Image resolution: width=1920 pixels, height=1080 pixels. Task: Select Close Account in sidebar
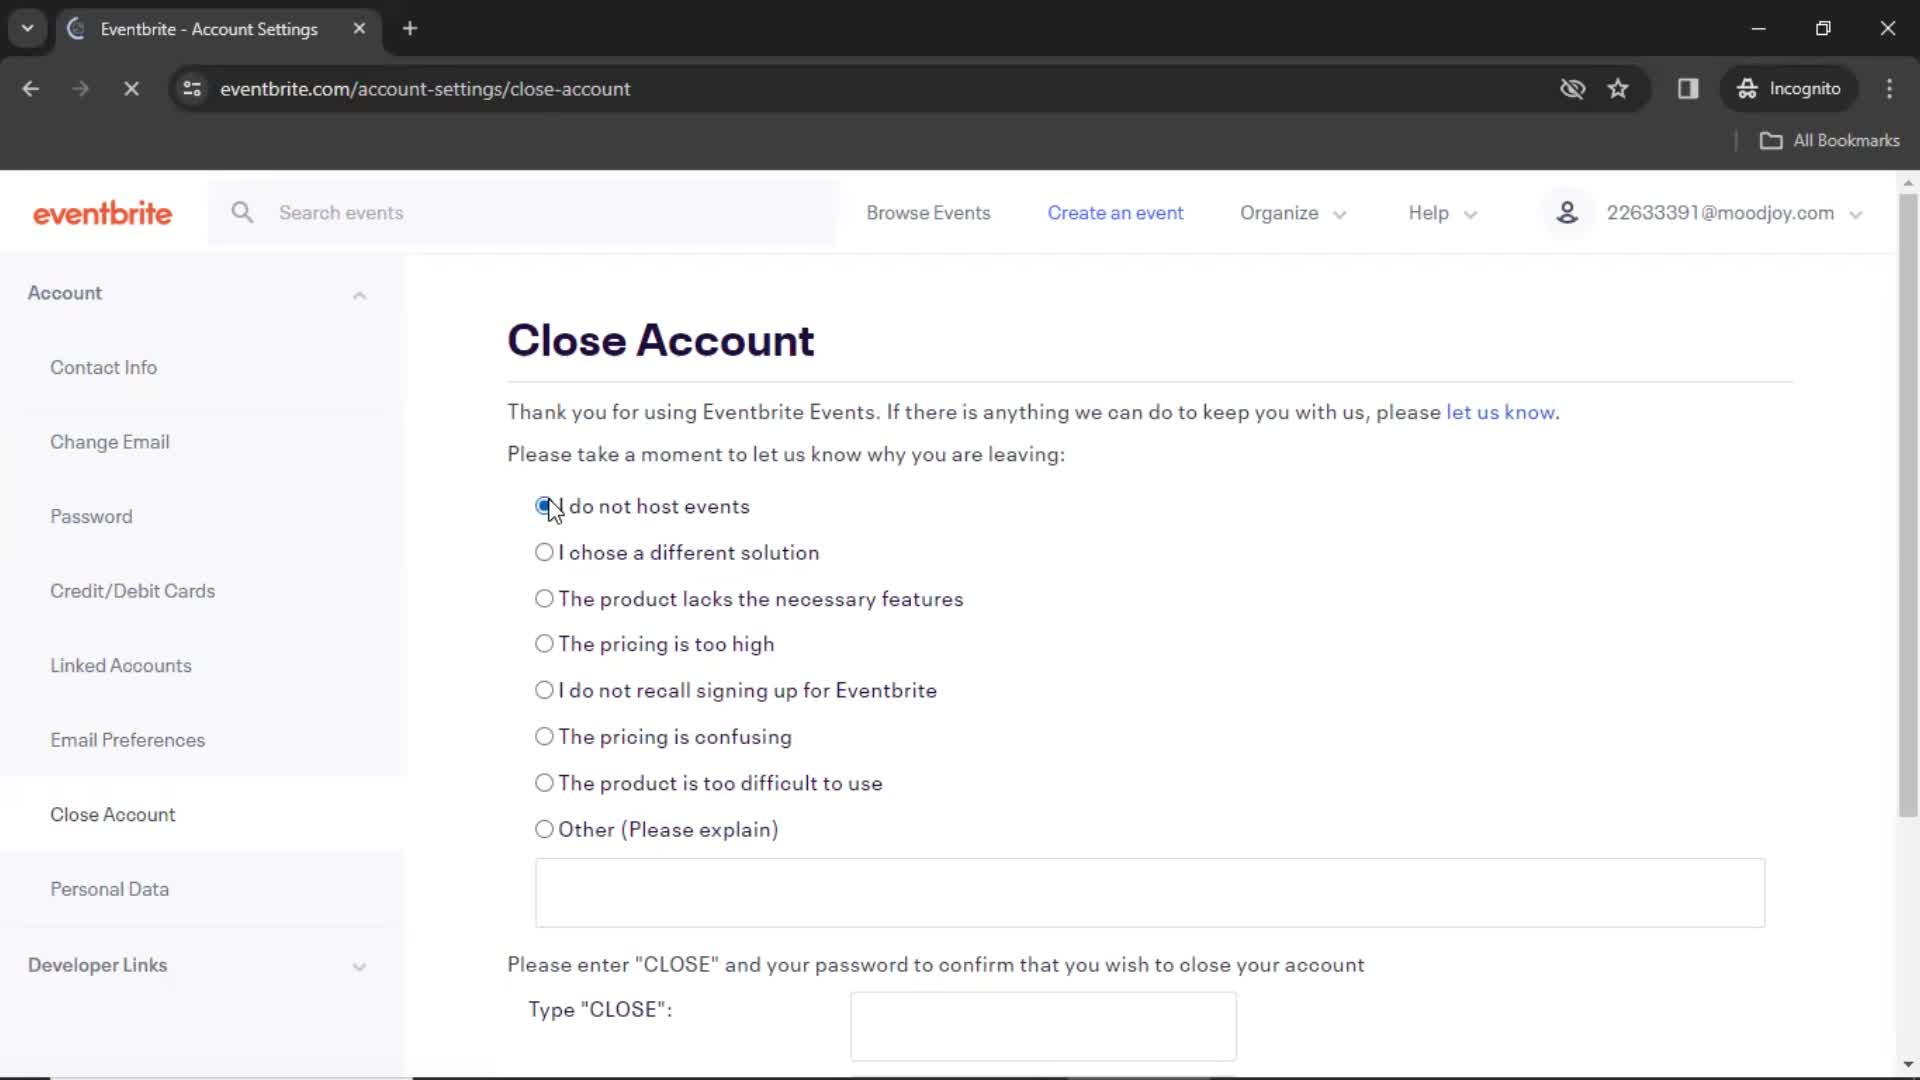tap(113, 814)
